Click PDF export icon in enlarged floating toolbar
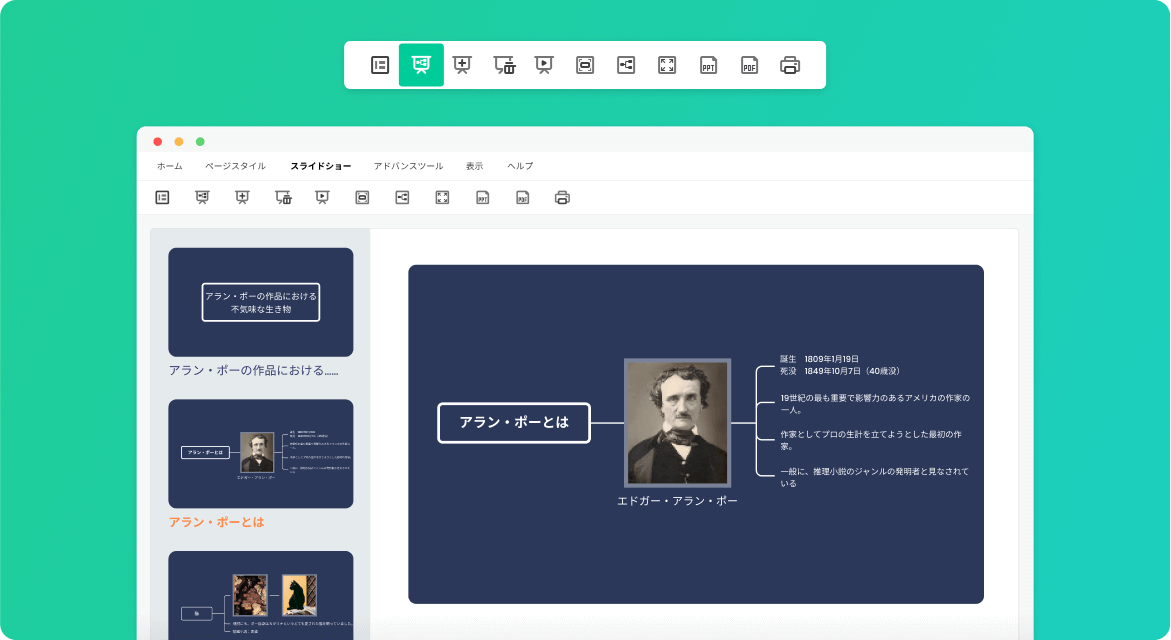The image size is (1171, 640). (x=749, y=65)
